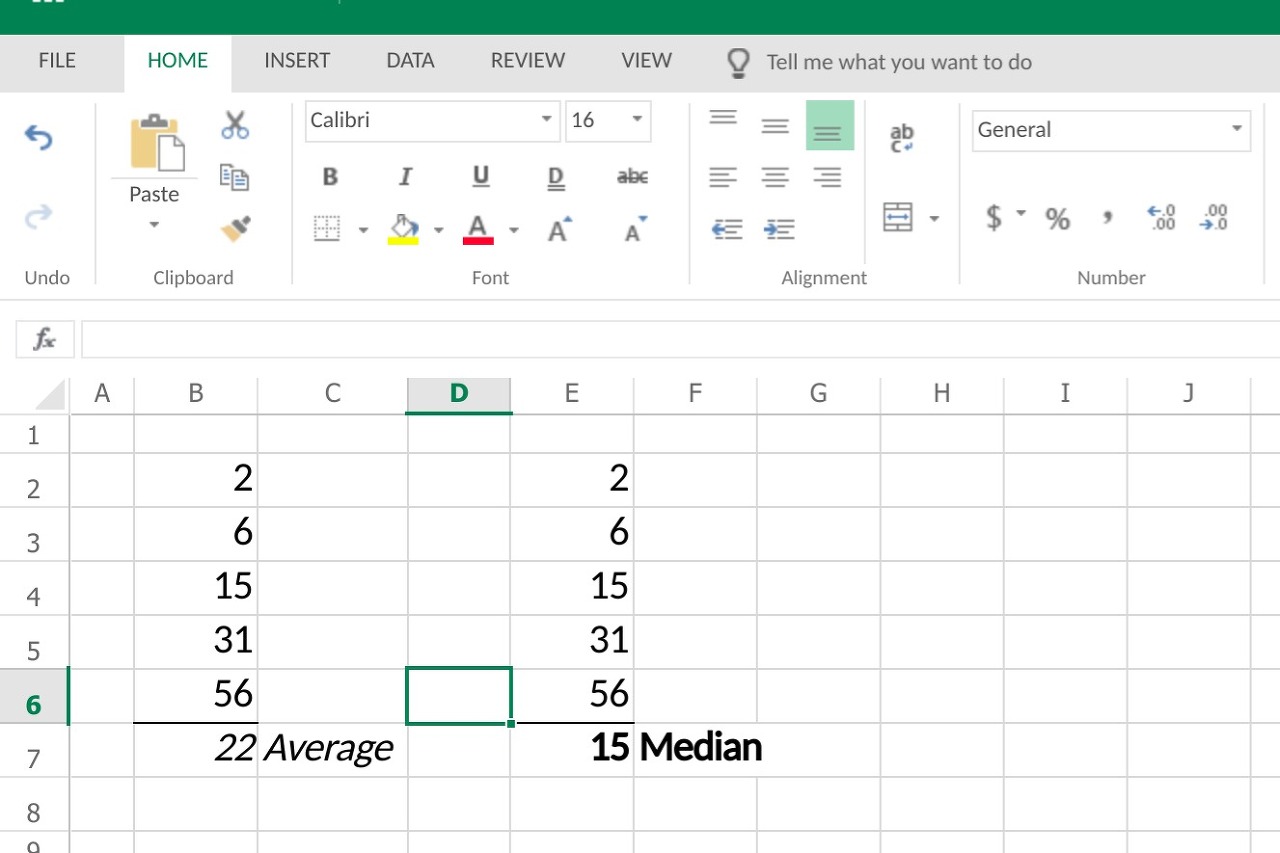Screen dimensions: 1280x853
Task: Select column B header
Action: click(x=196, y=394)
